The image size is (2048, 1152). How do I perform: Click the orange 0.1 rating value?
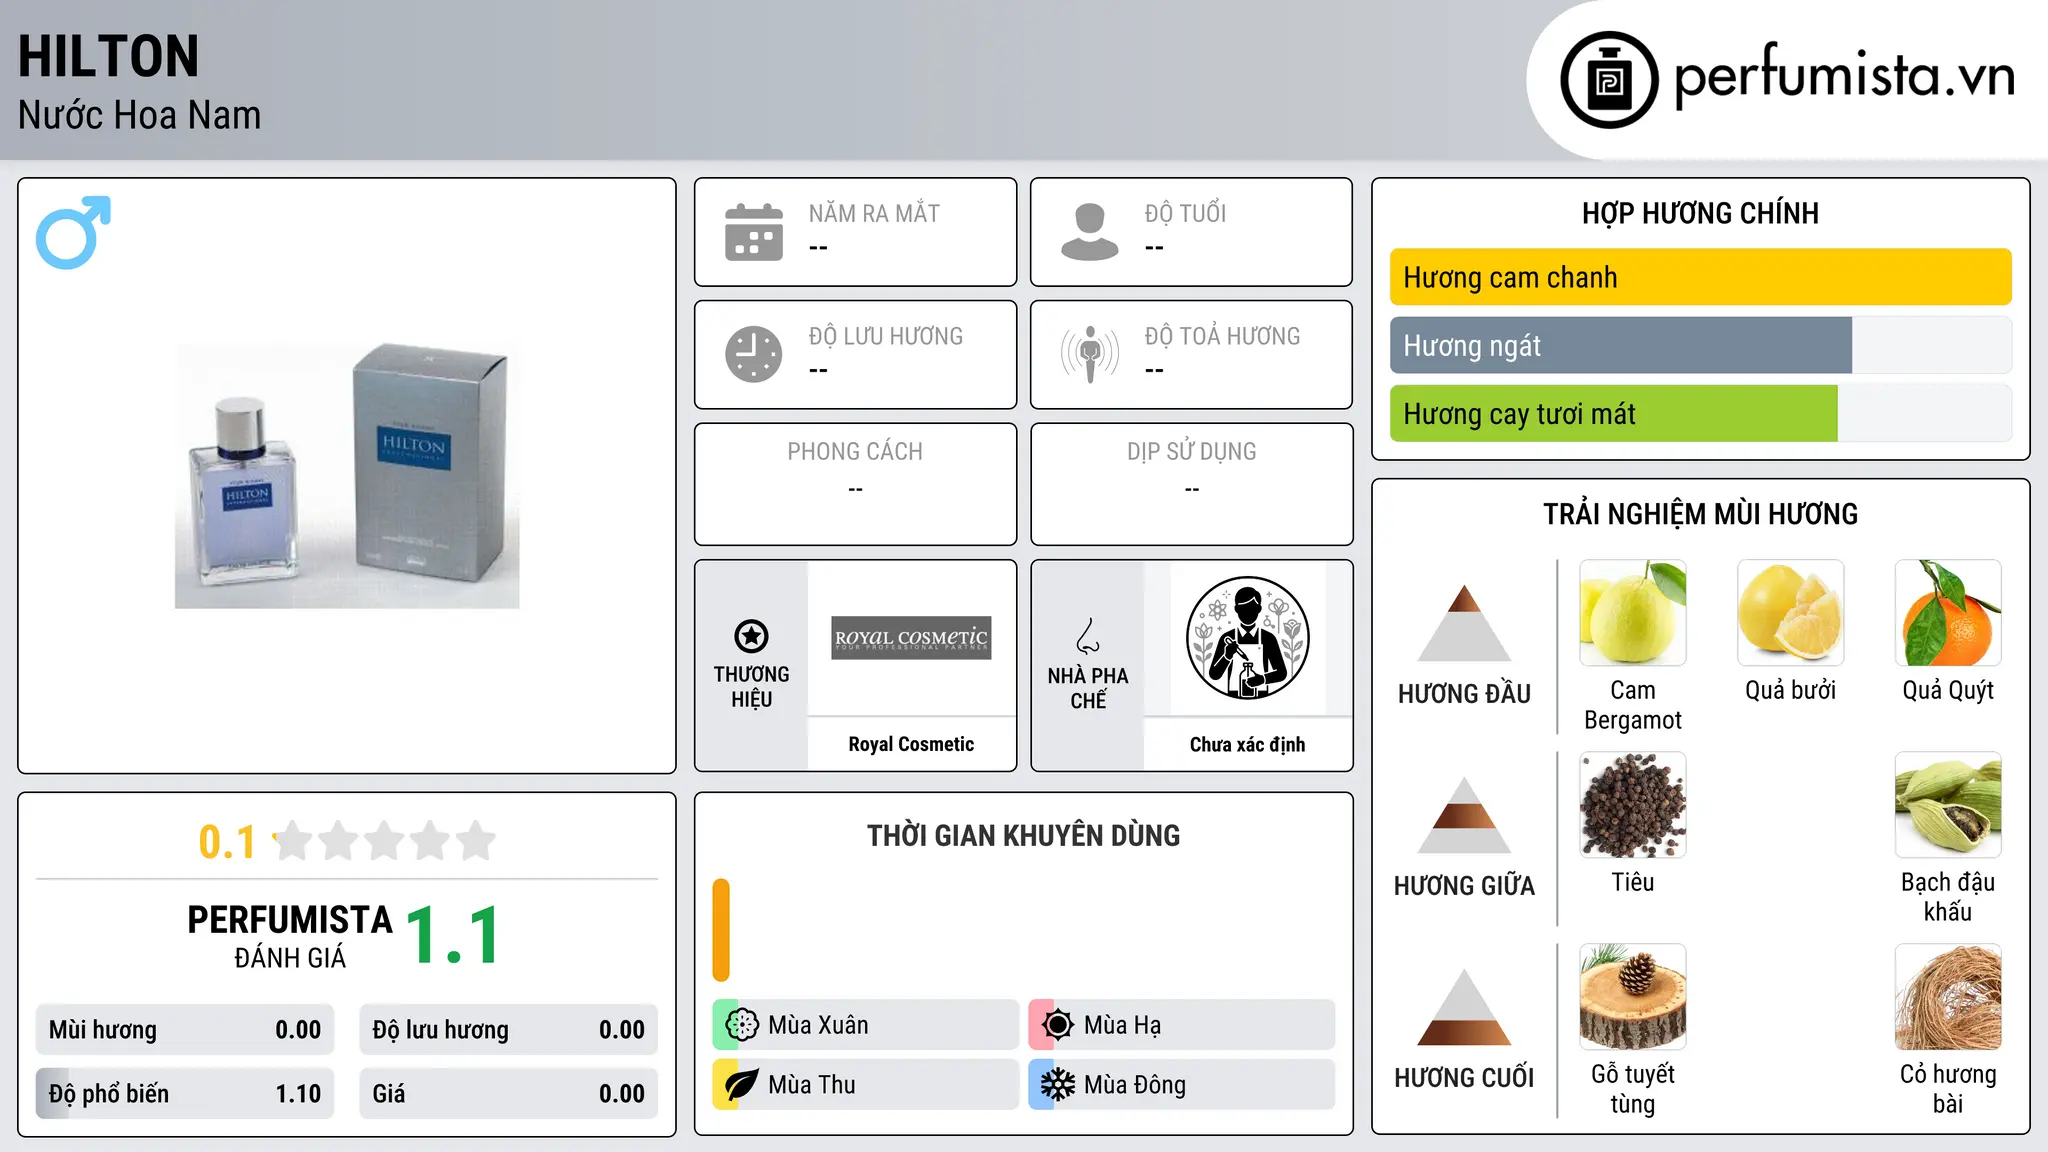(227, 842)
